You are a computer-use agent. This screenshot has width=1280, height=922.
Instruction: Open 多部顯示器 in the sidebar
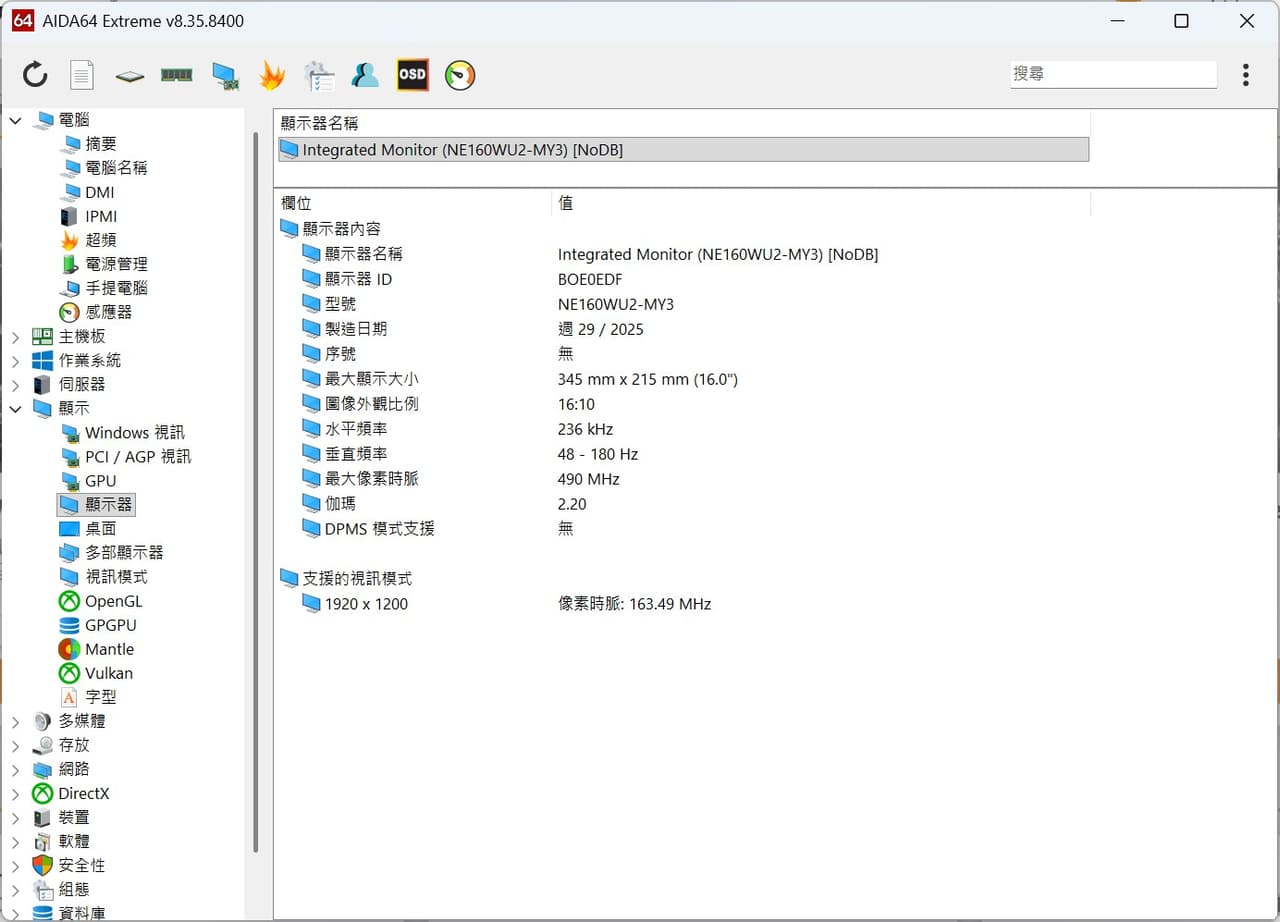pos(124,553)
